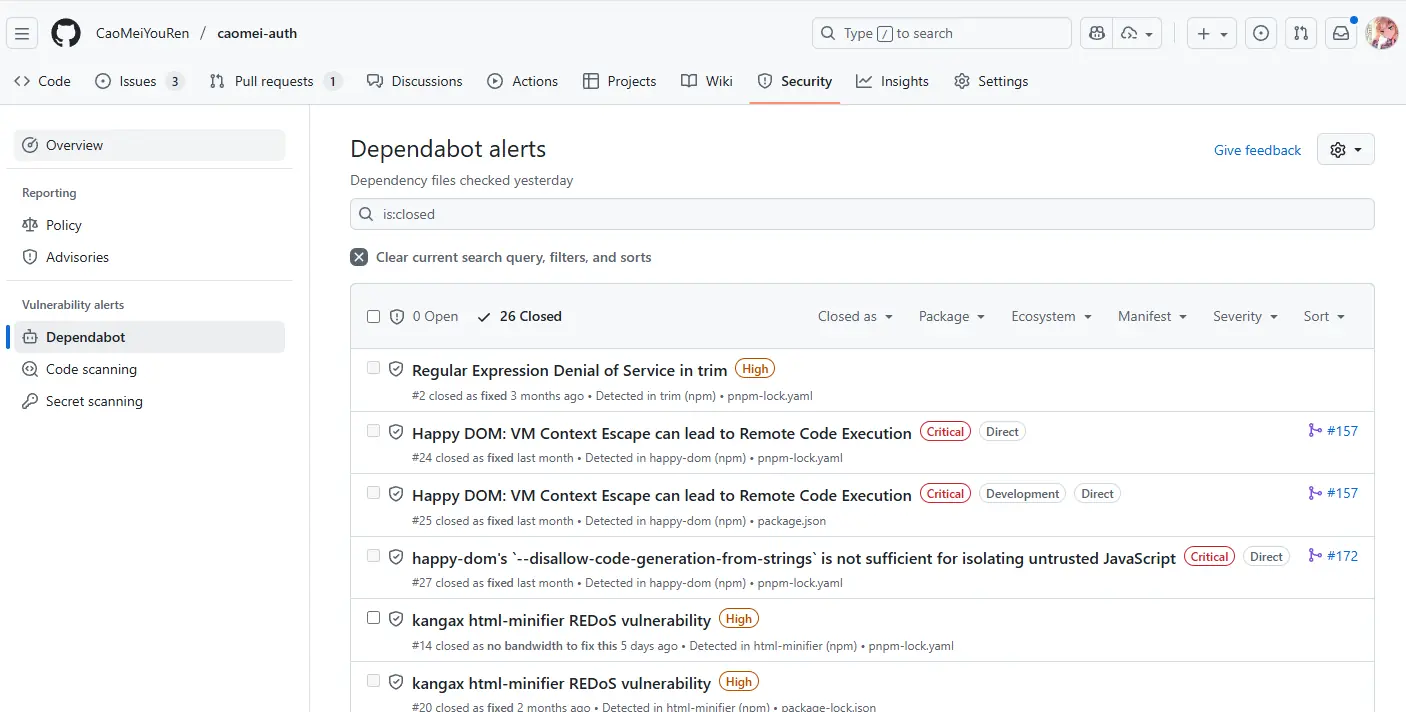
Task: Expand the Sort dropdown
Action: (1324, 316)
